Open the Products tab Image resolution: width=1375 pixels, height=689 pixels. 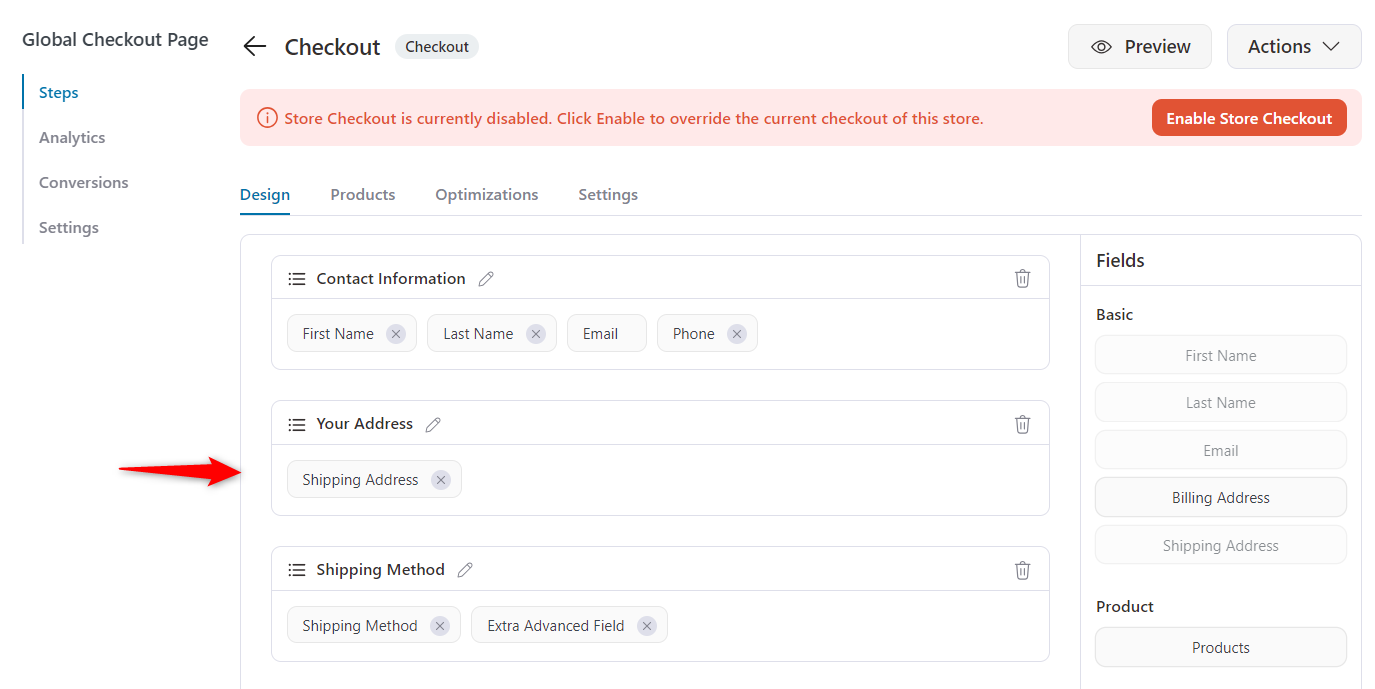363,195
